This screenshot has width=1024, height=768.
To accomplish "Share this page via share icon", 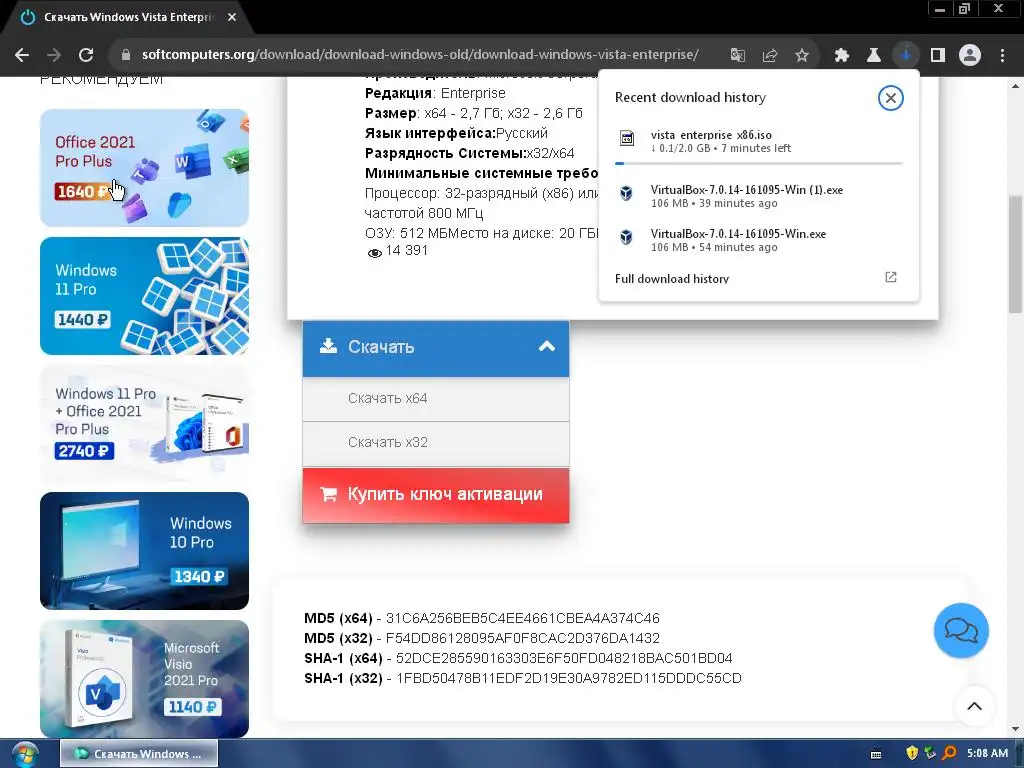I will (770, 55).
